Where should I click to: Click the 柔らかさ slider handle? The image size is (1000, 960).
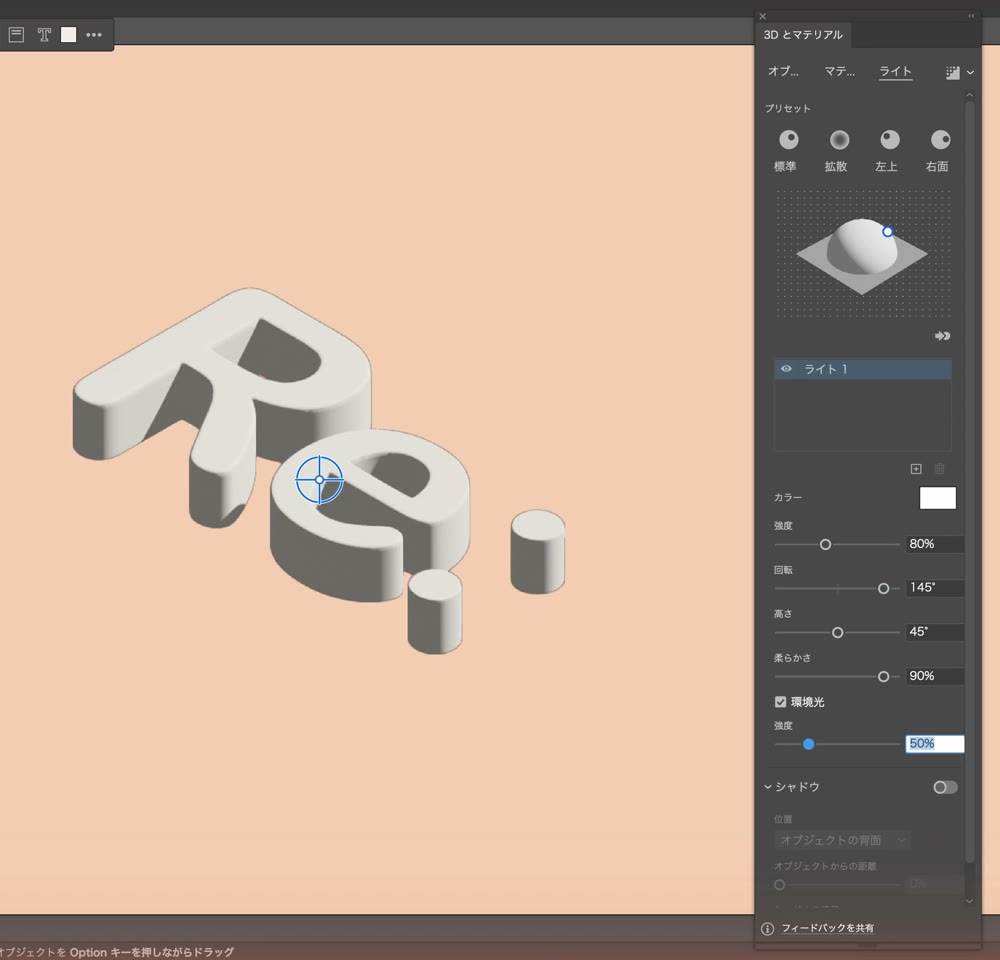(883, 677)
